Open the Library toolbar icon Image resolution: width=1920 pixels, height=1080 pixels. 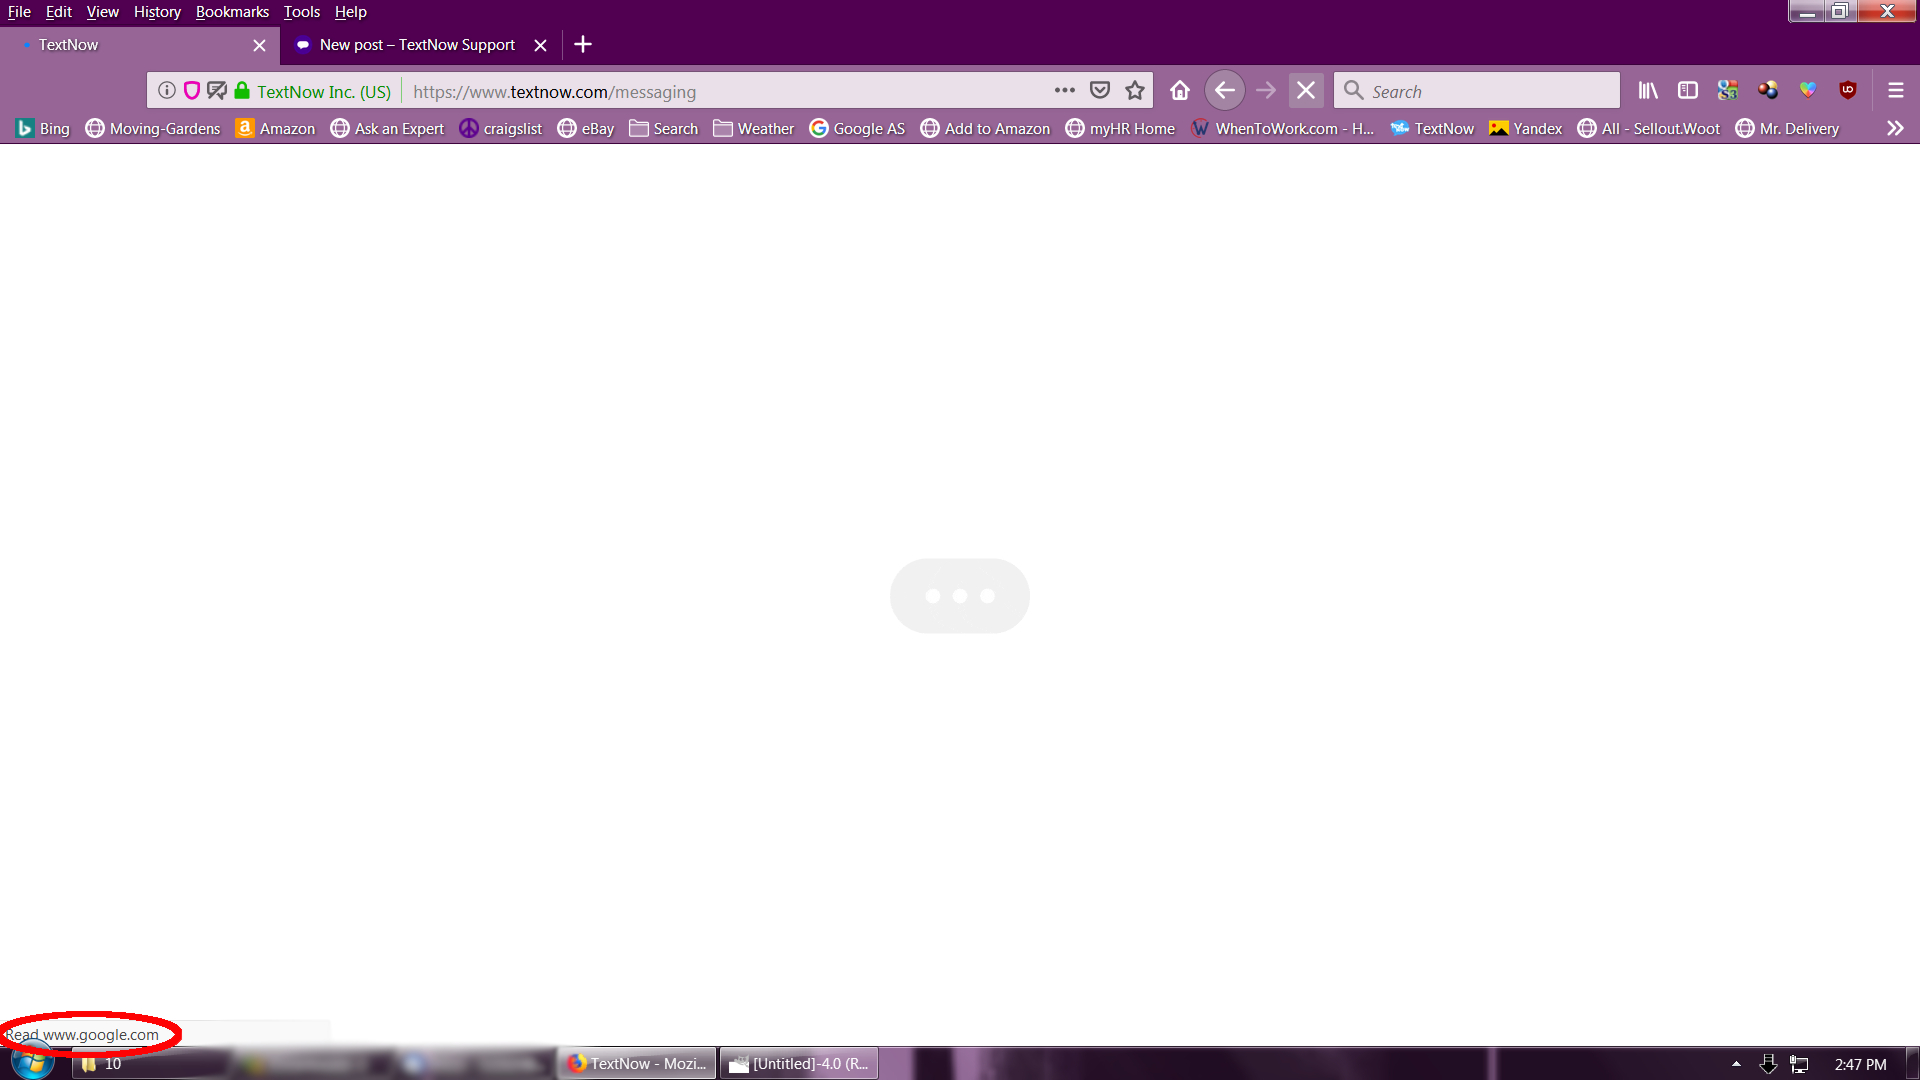click(1648, 91)
